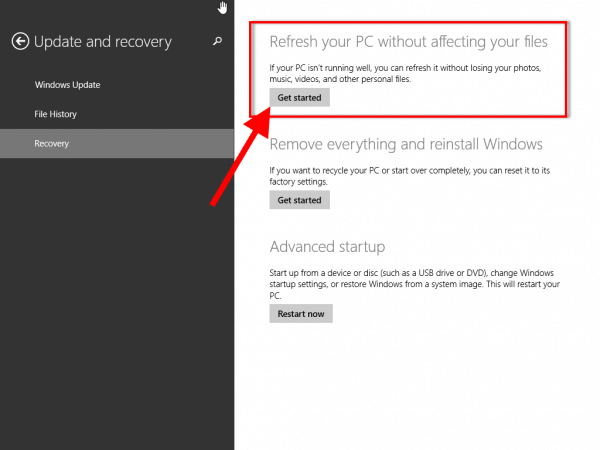Click Get started under Remove everything
The width and height of the screenshot is (600, 450).
(299, 200)
